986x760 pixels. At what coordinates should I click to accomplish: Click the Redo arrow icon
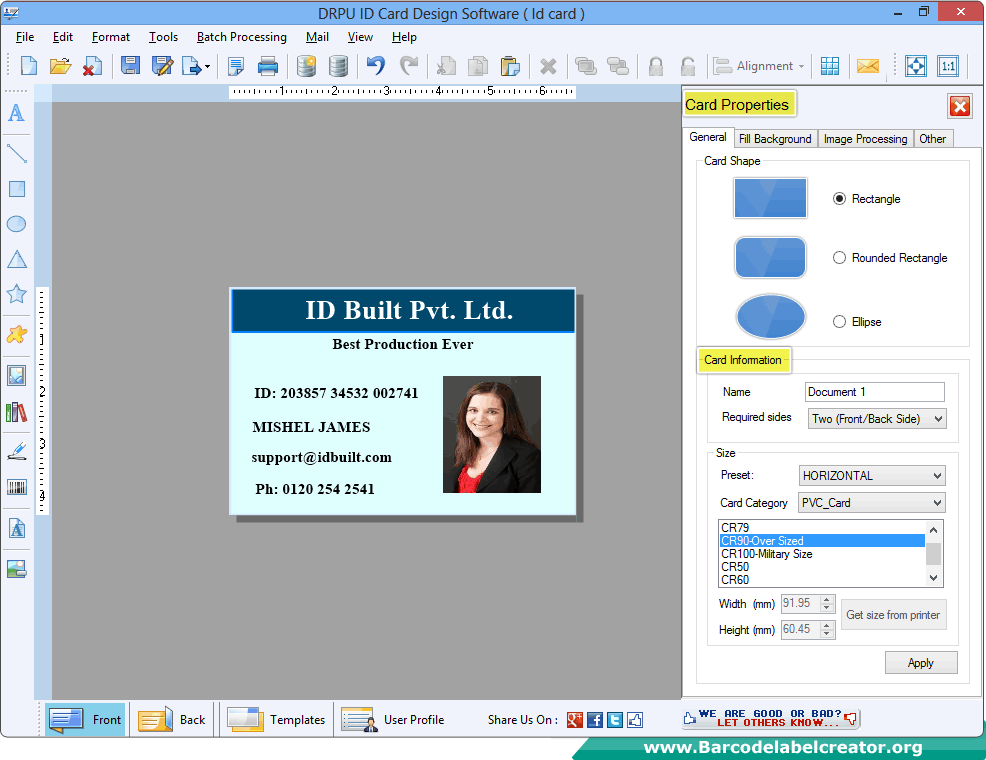click(x=409, y=66)
